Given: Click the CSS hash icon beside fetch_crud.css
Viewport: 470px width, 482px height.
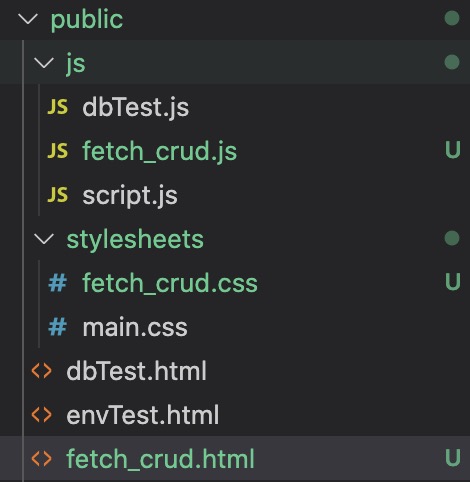Looking at the screenshot, I should click(57, 283).
